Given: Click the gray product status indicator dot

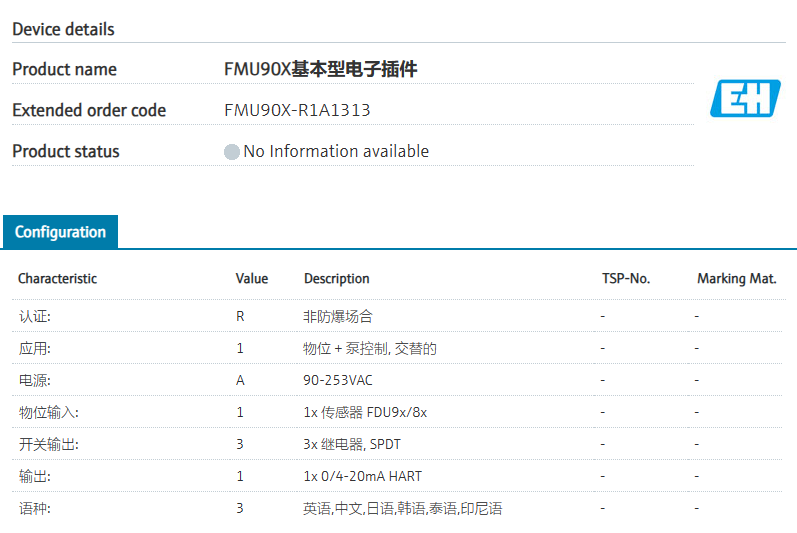Looking at the screenshot, I should [232, 152].
